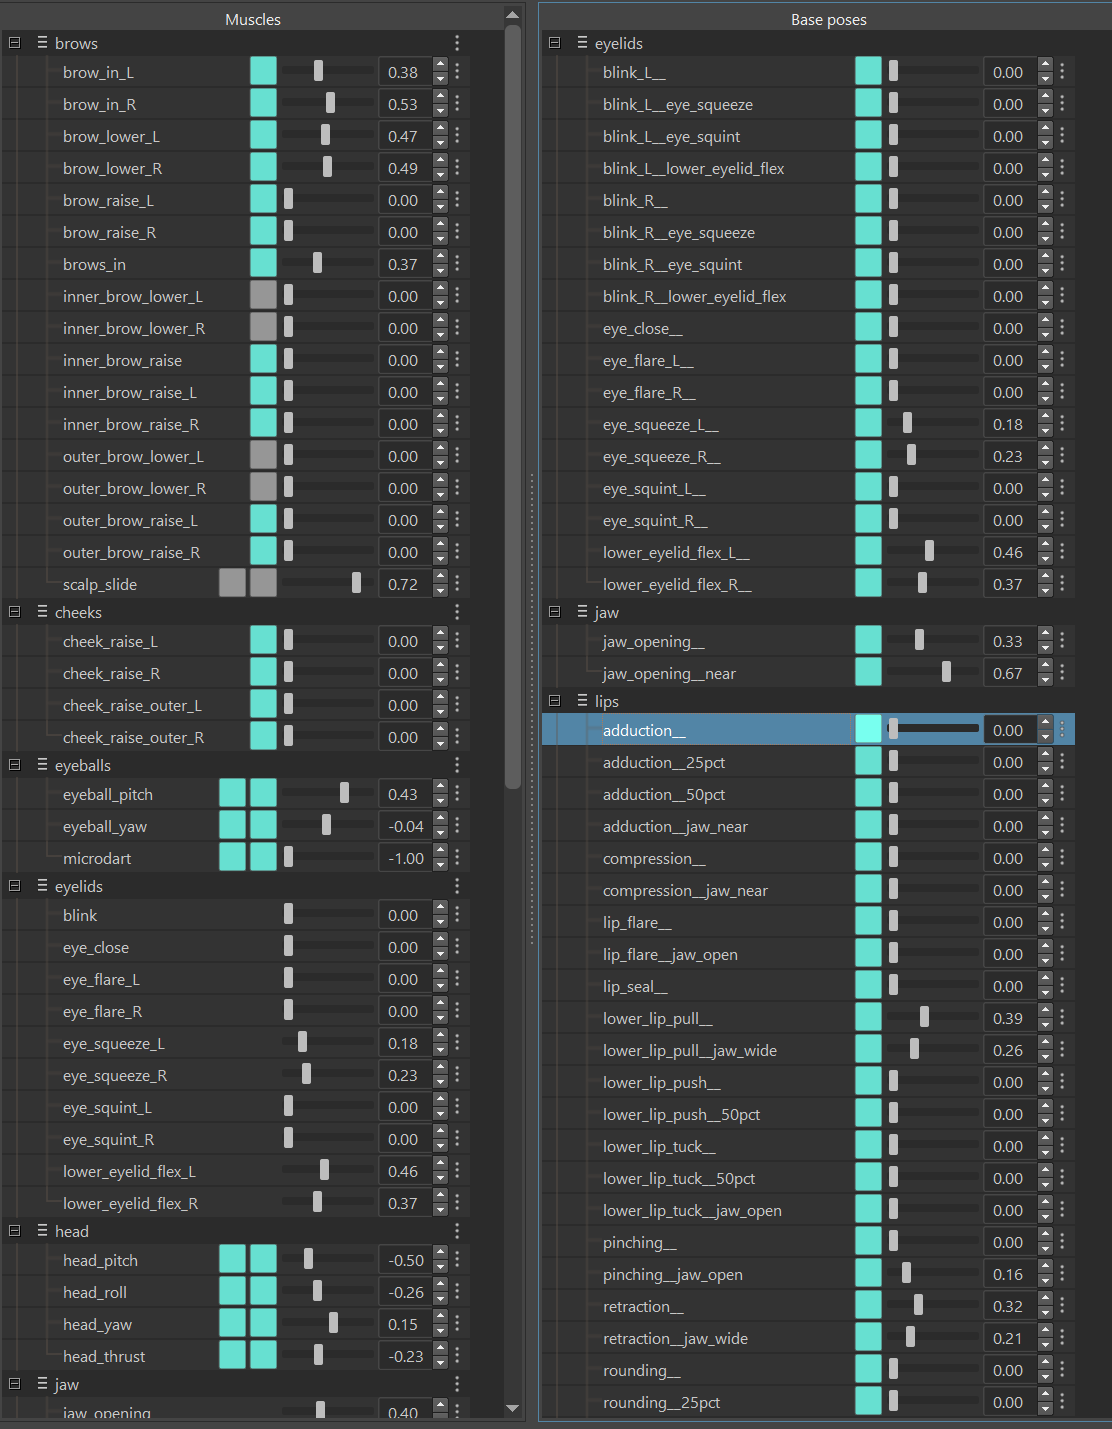Collapse the cheeks group
Screen dimensions: 1112x1429
14,612
